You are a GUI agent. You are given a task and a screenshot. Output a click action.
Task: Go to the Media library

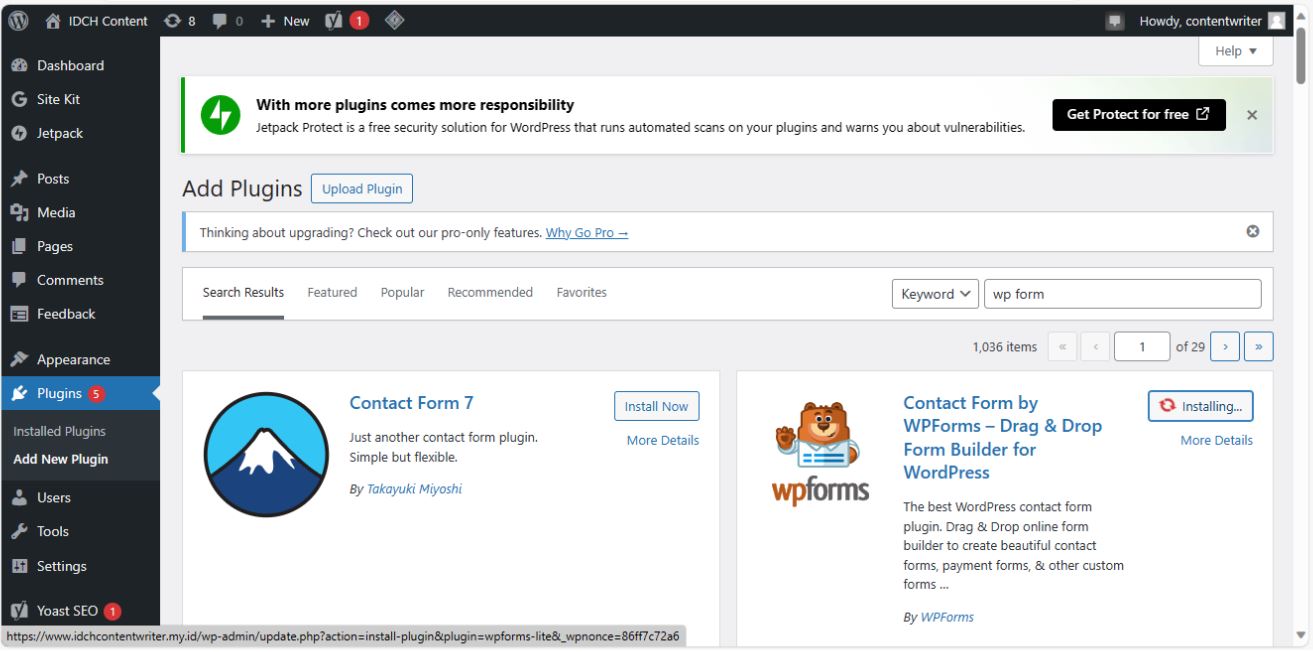(56, 211)
